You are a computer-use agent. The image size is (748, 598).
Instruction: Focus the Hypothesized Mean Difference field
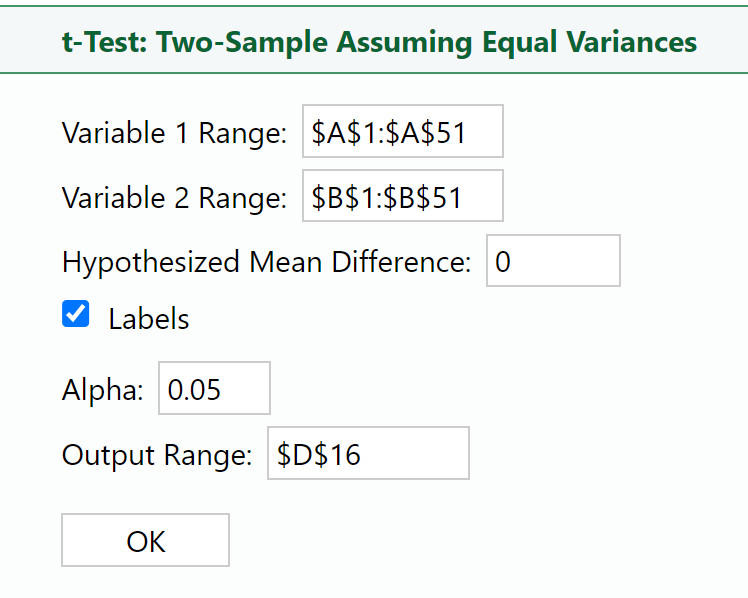tap(553, 261)
